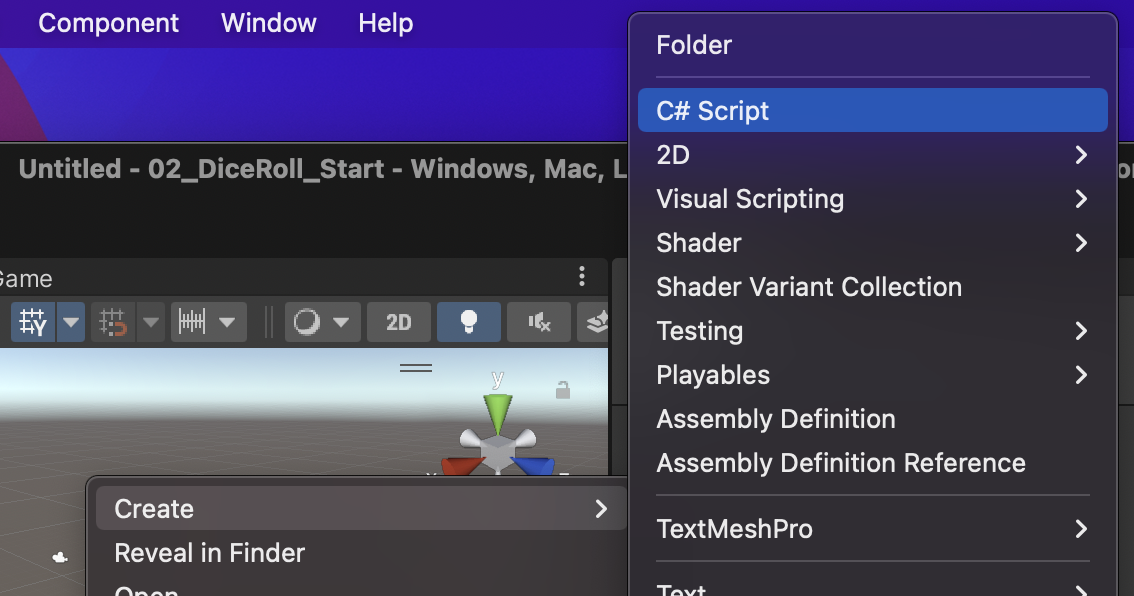The image size is (1134, 596).
Task: Open the snap increment dropdown arrow
Action: (227, 322)
